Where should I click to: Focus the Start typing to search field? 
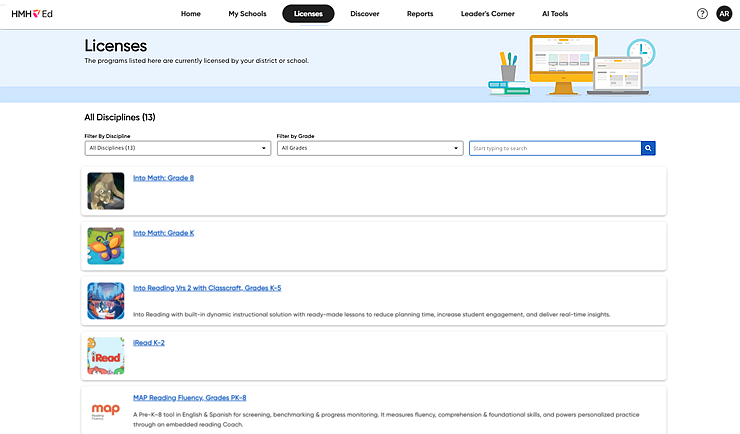(x=555, y=148)
